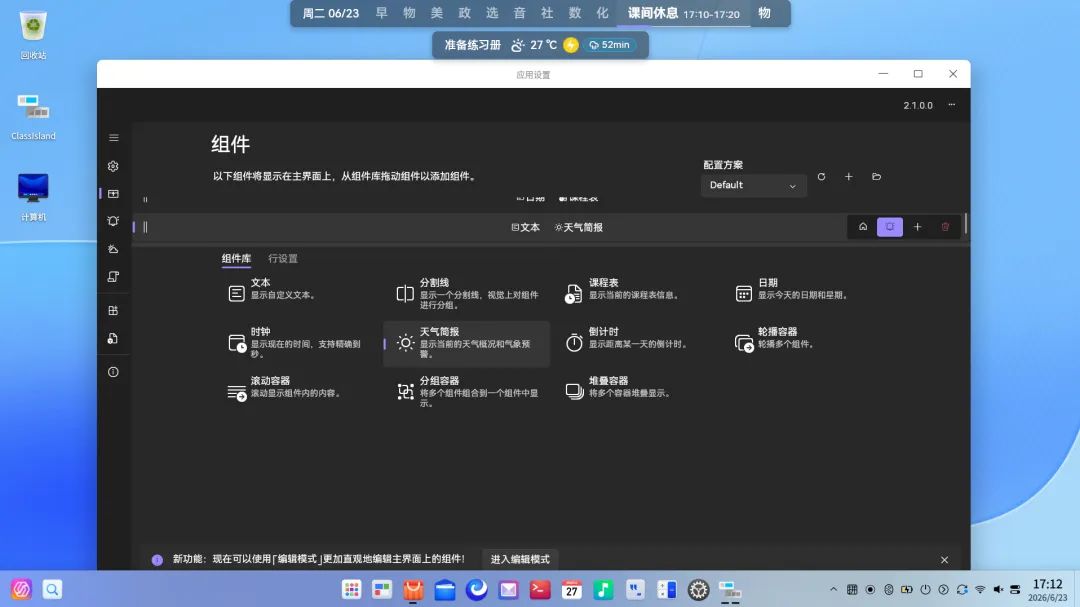Select the 分组容器 component in library
Viewport: 1080px width, 607px height.
coord(466,392)
